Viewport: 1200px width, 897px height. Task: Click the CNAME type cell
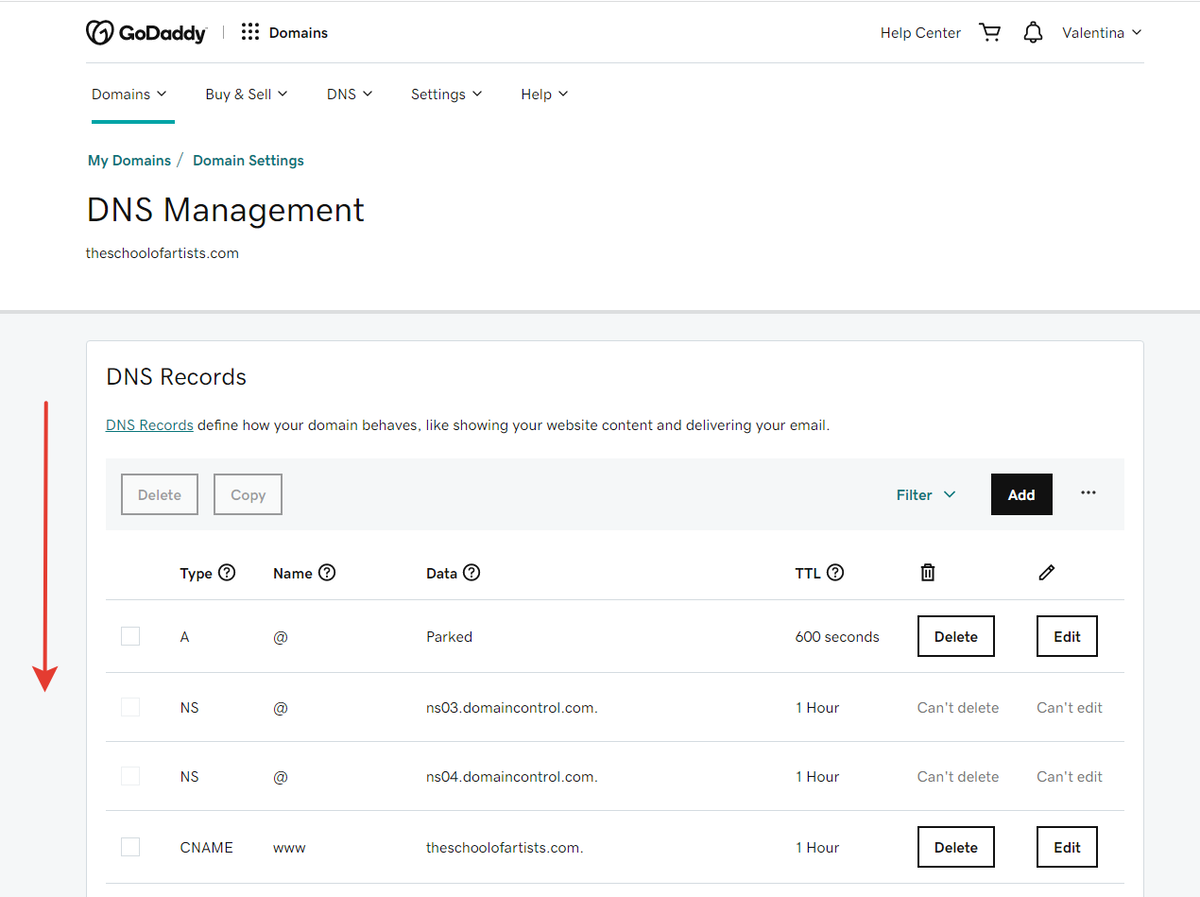pos(206,847)
